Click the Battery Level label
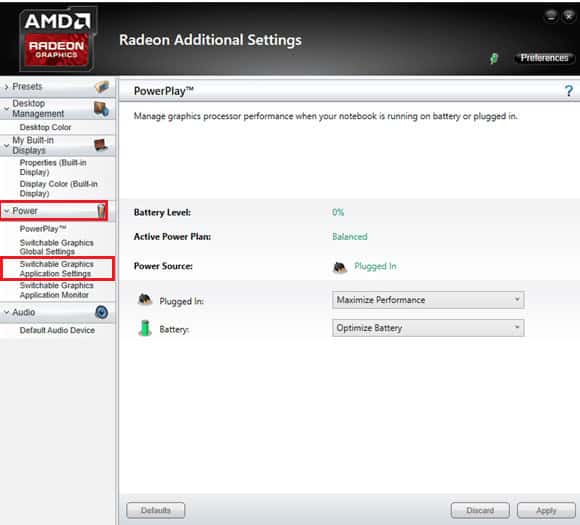Image resolution: width=580 pixels, height=525 pixels. [x=162, y=212]
